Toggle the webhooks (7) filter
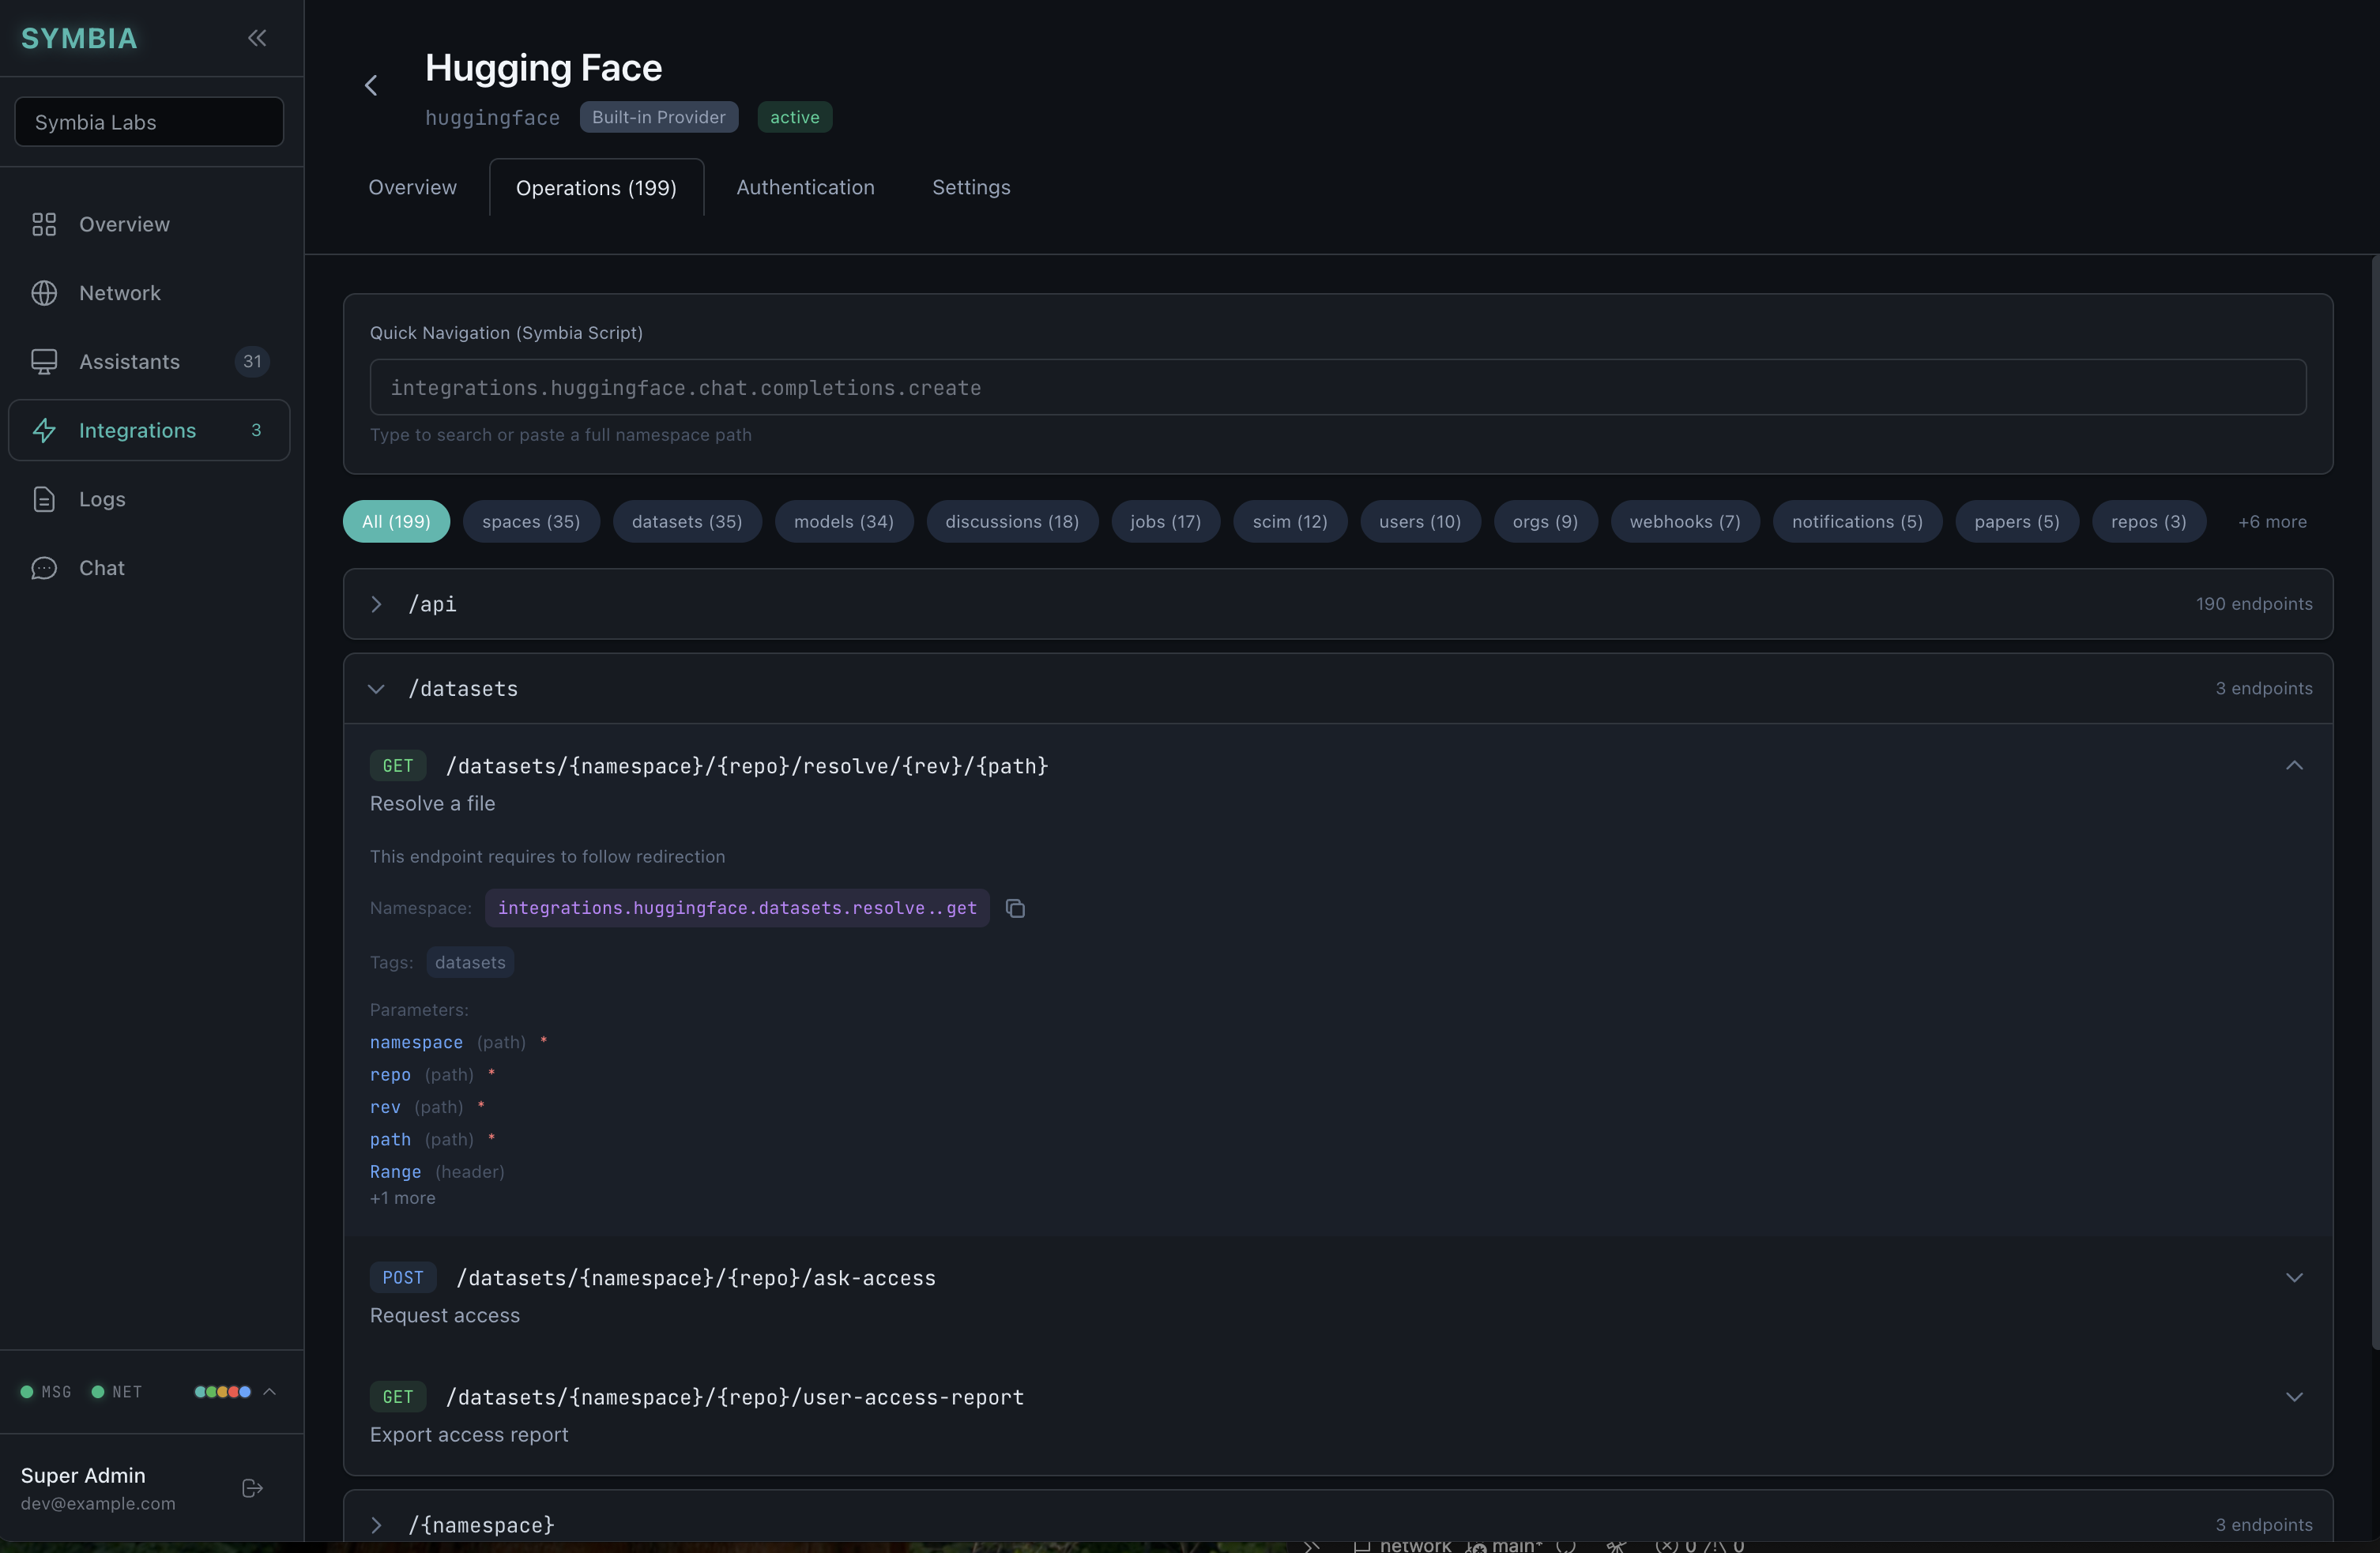Screen dimensions: 2380x1553 click(x=1684, y=521)
